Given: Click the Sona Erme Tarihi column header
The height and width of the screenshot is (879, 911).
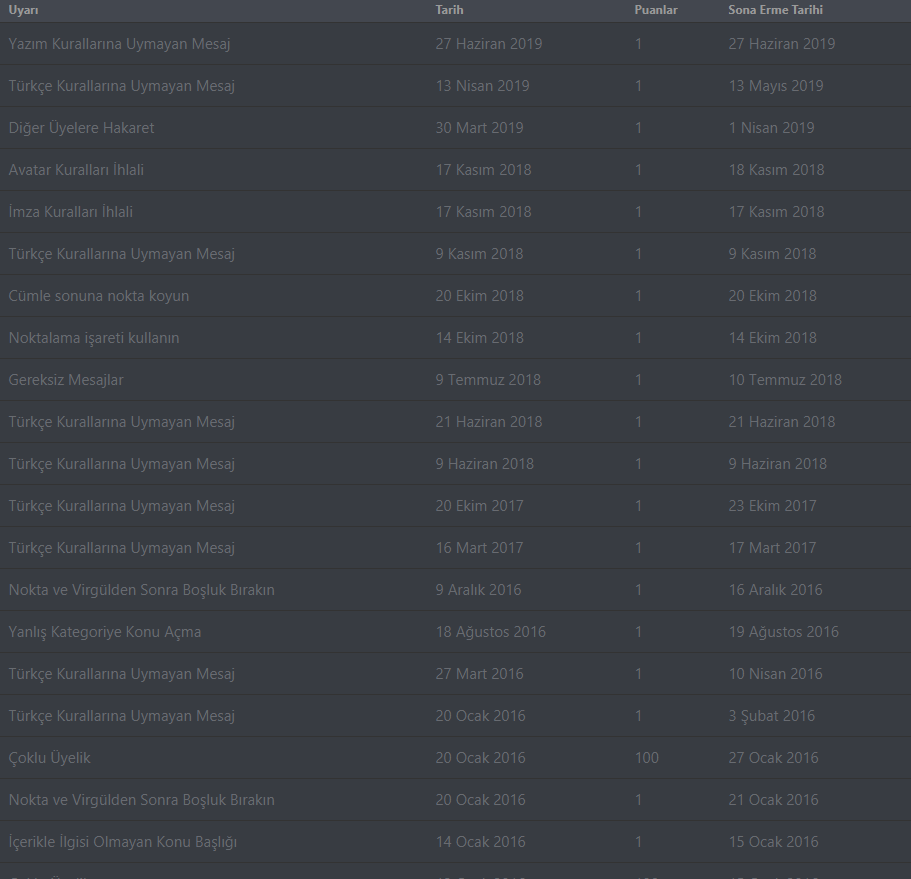Looking at the screenshot, I should 775,10.
